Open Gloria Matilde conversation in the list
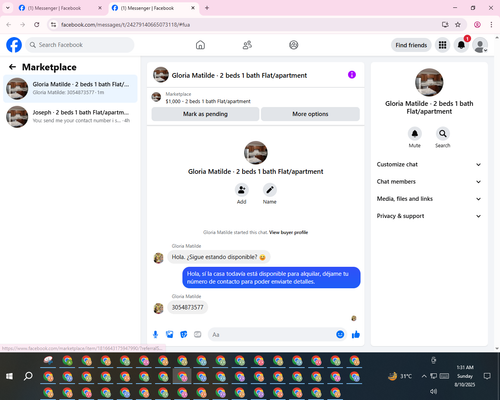The image size is (500, 400). click(x=70, y=89)
